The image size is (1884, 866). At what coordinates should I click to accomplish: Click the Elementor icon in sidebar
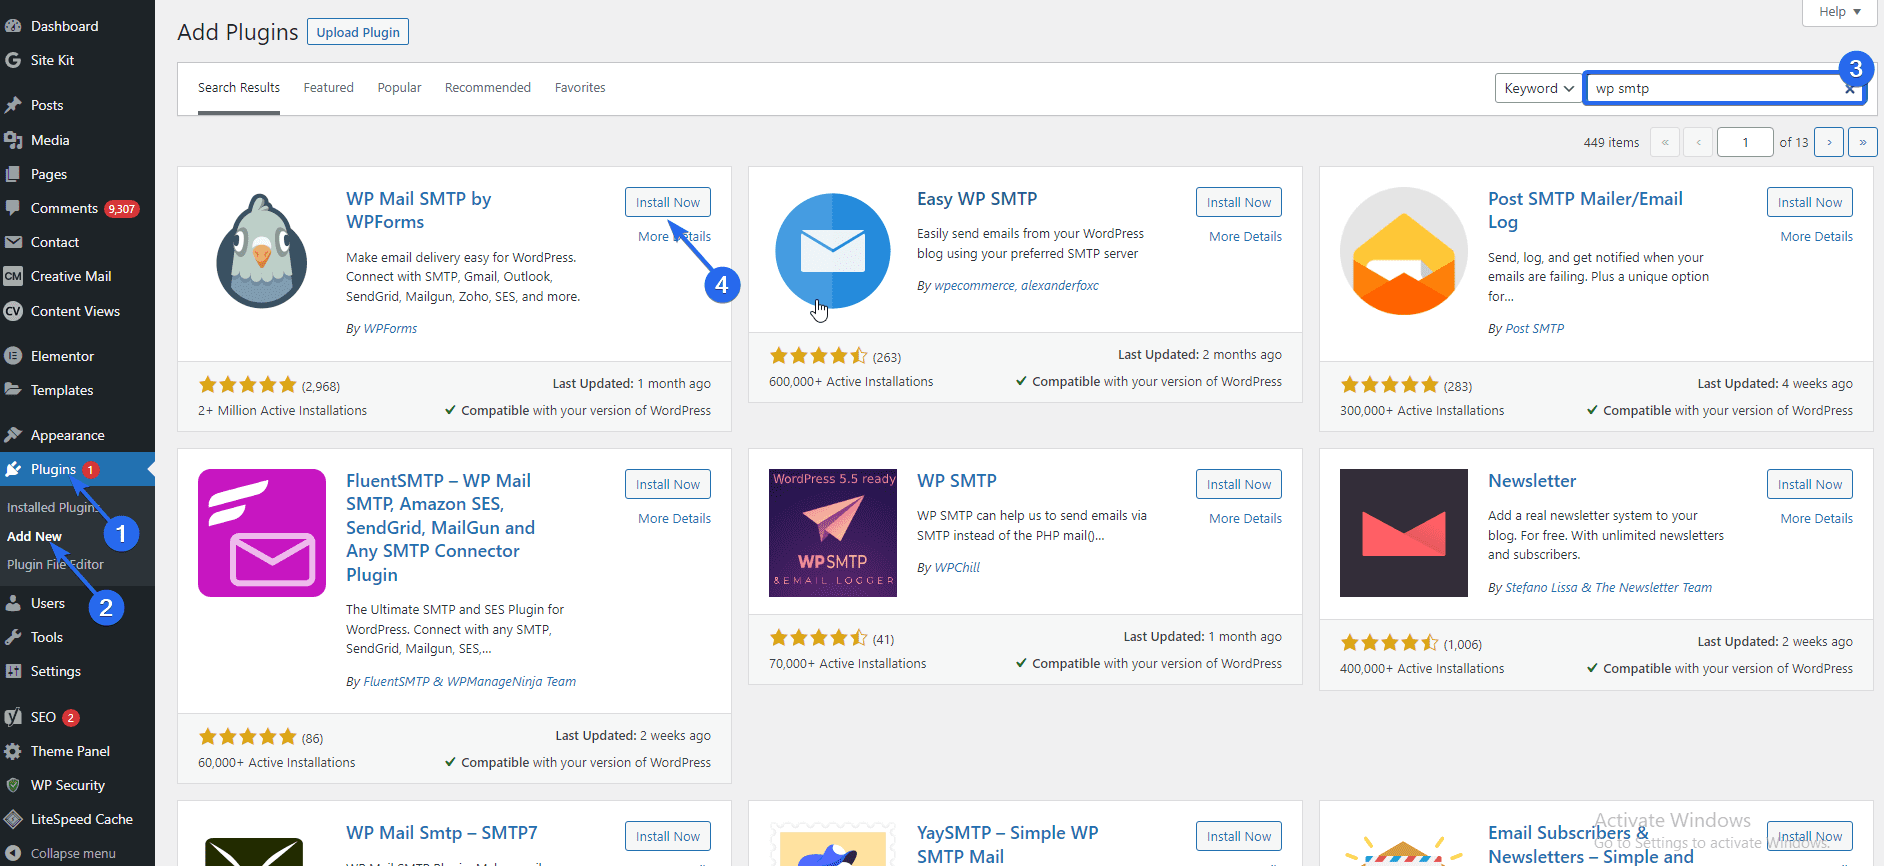coord(13,356)
